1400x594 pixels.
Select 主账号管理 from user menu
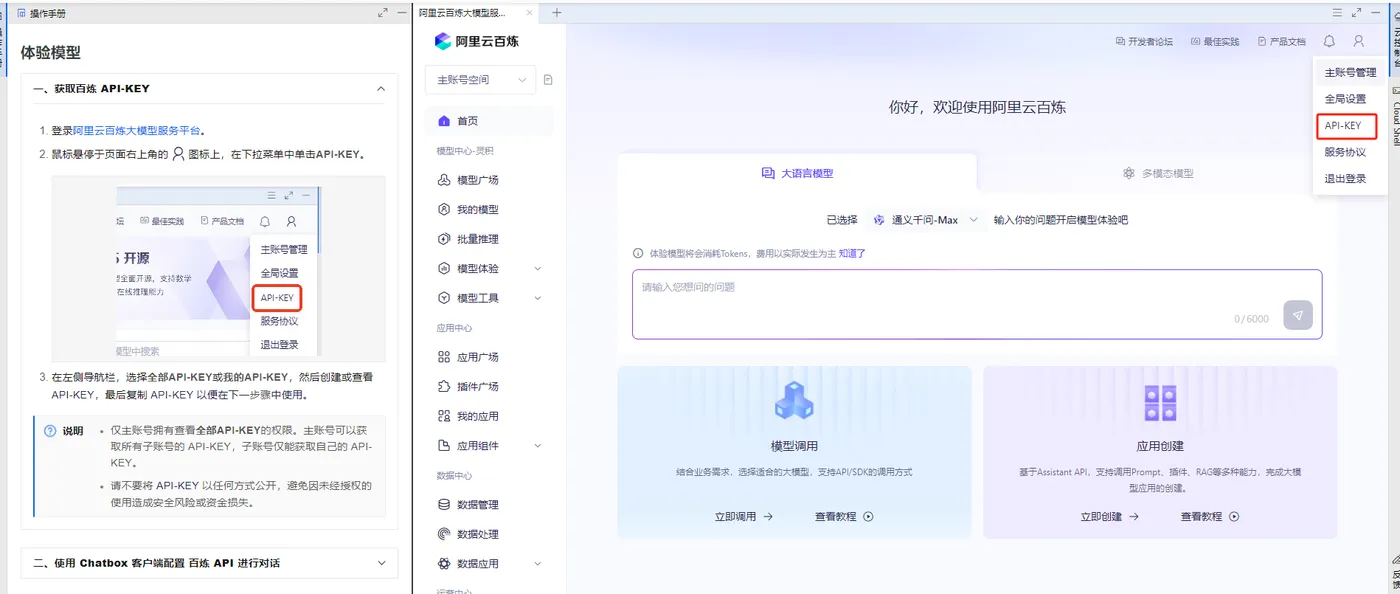click(1350, 73)
